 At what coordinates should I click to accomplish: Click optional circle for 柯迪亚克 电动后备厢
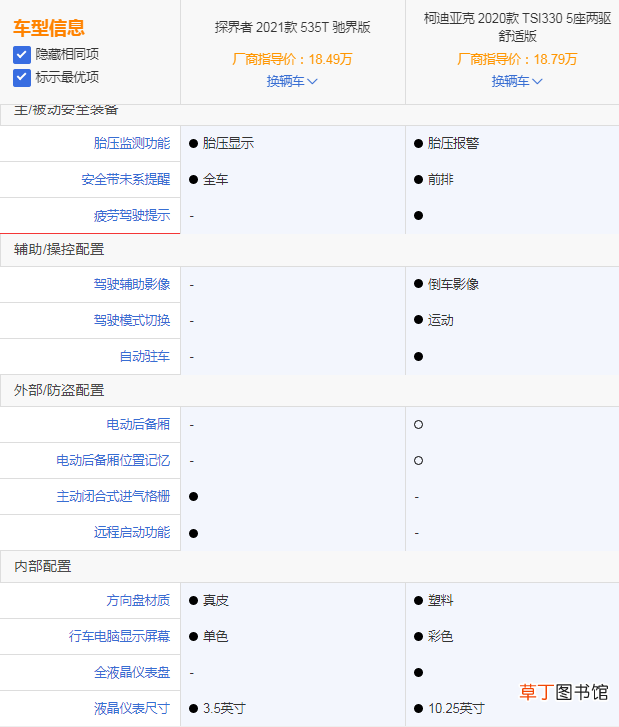coord(418,425)
